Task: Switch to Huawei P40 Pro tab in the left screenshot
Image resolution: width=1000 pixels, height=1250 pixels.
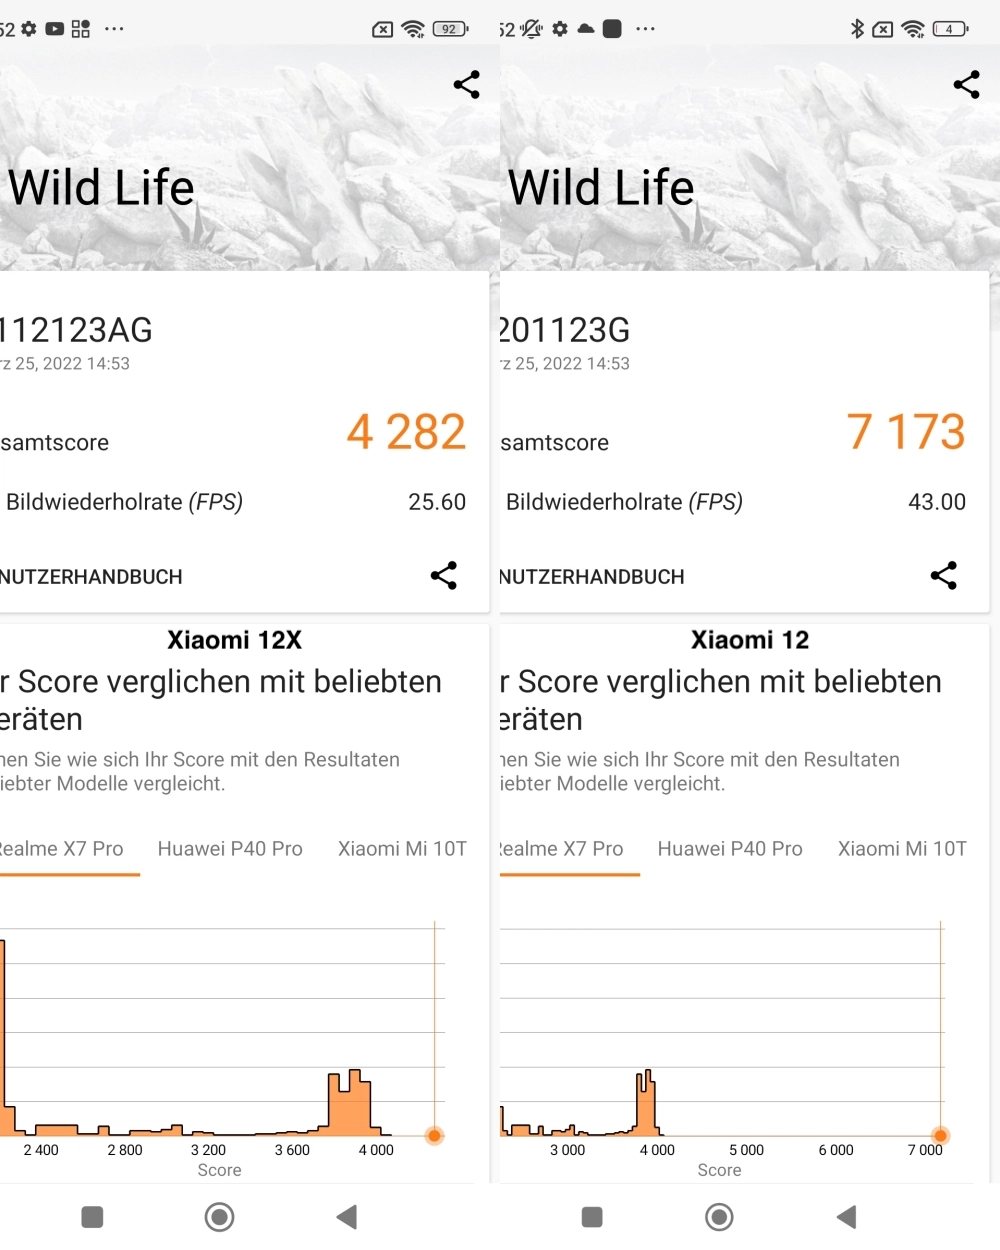Action: pos(230,849)
